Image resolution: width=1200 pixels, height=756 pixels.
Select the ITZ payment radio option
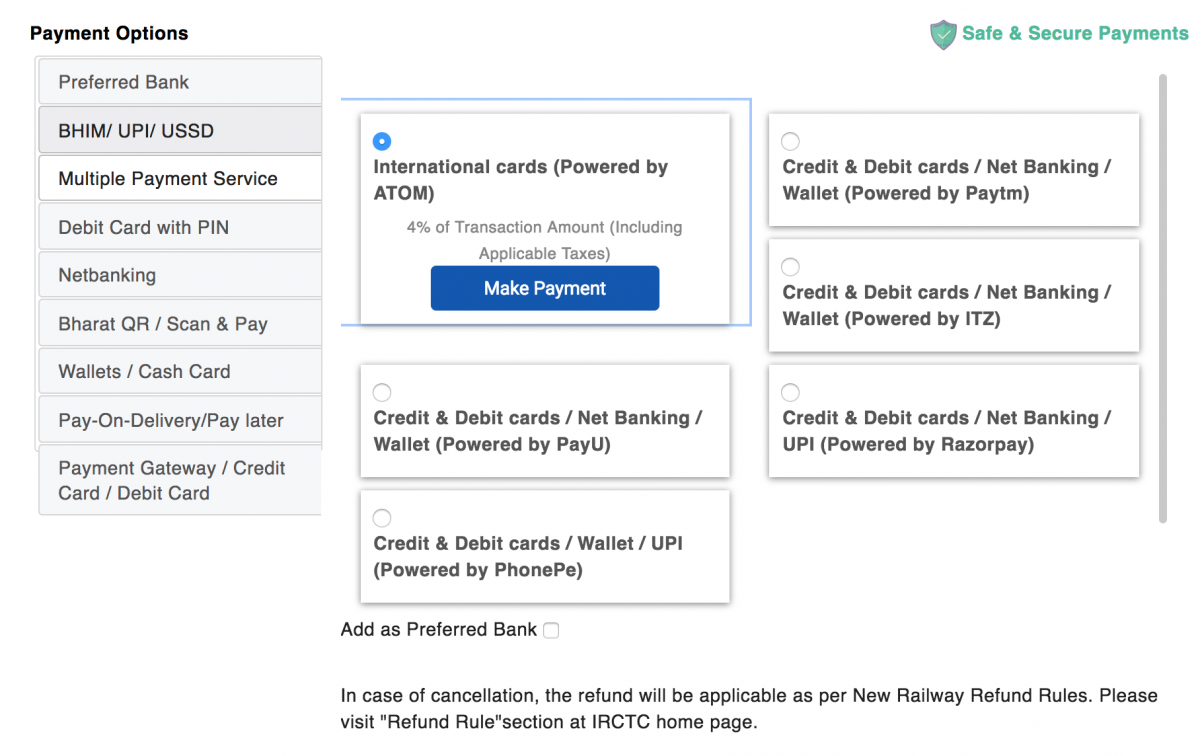790,267
